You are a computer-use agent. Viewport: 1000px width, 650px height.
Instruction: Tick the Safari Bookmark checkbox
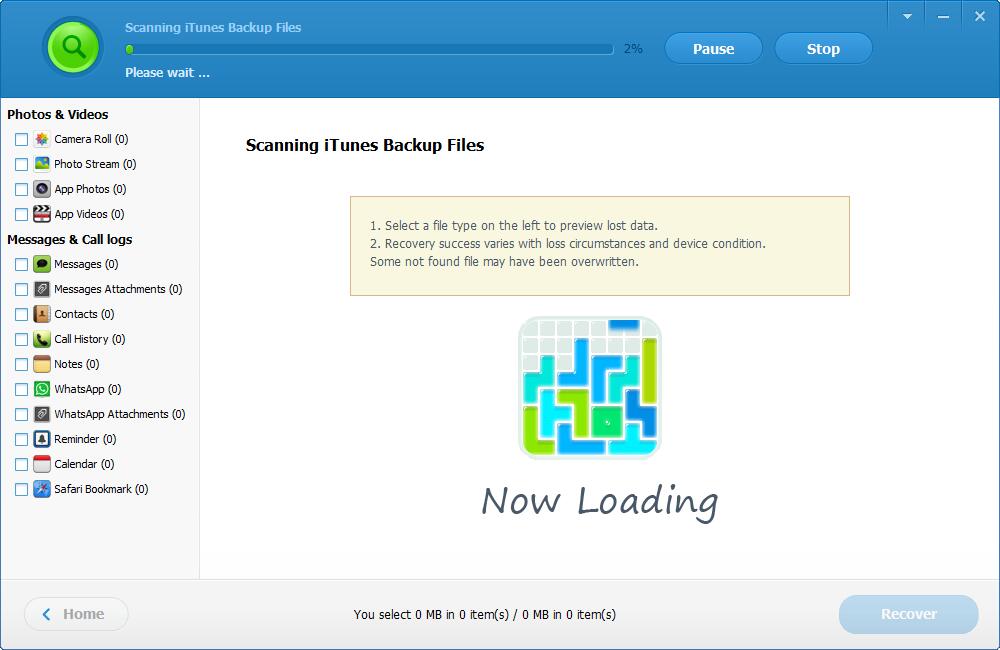click(22, 489)
